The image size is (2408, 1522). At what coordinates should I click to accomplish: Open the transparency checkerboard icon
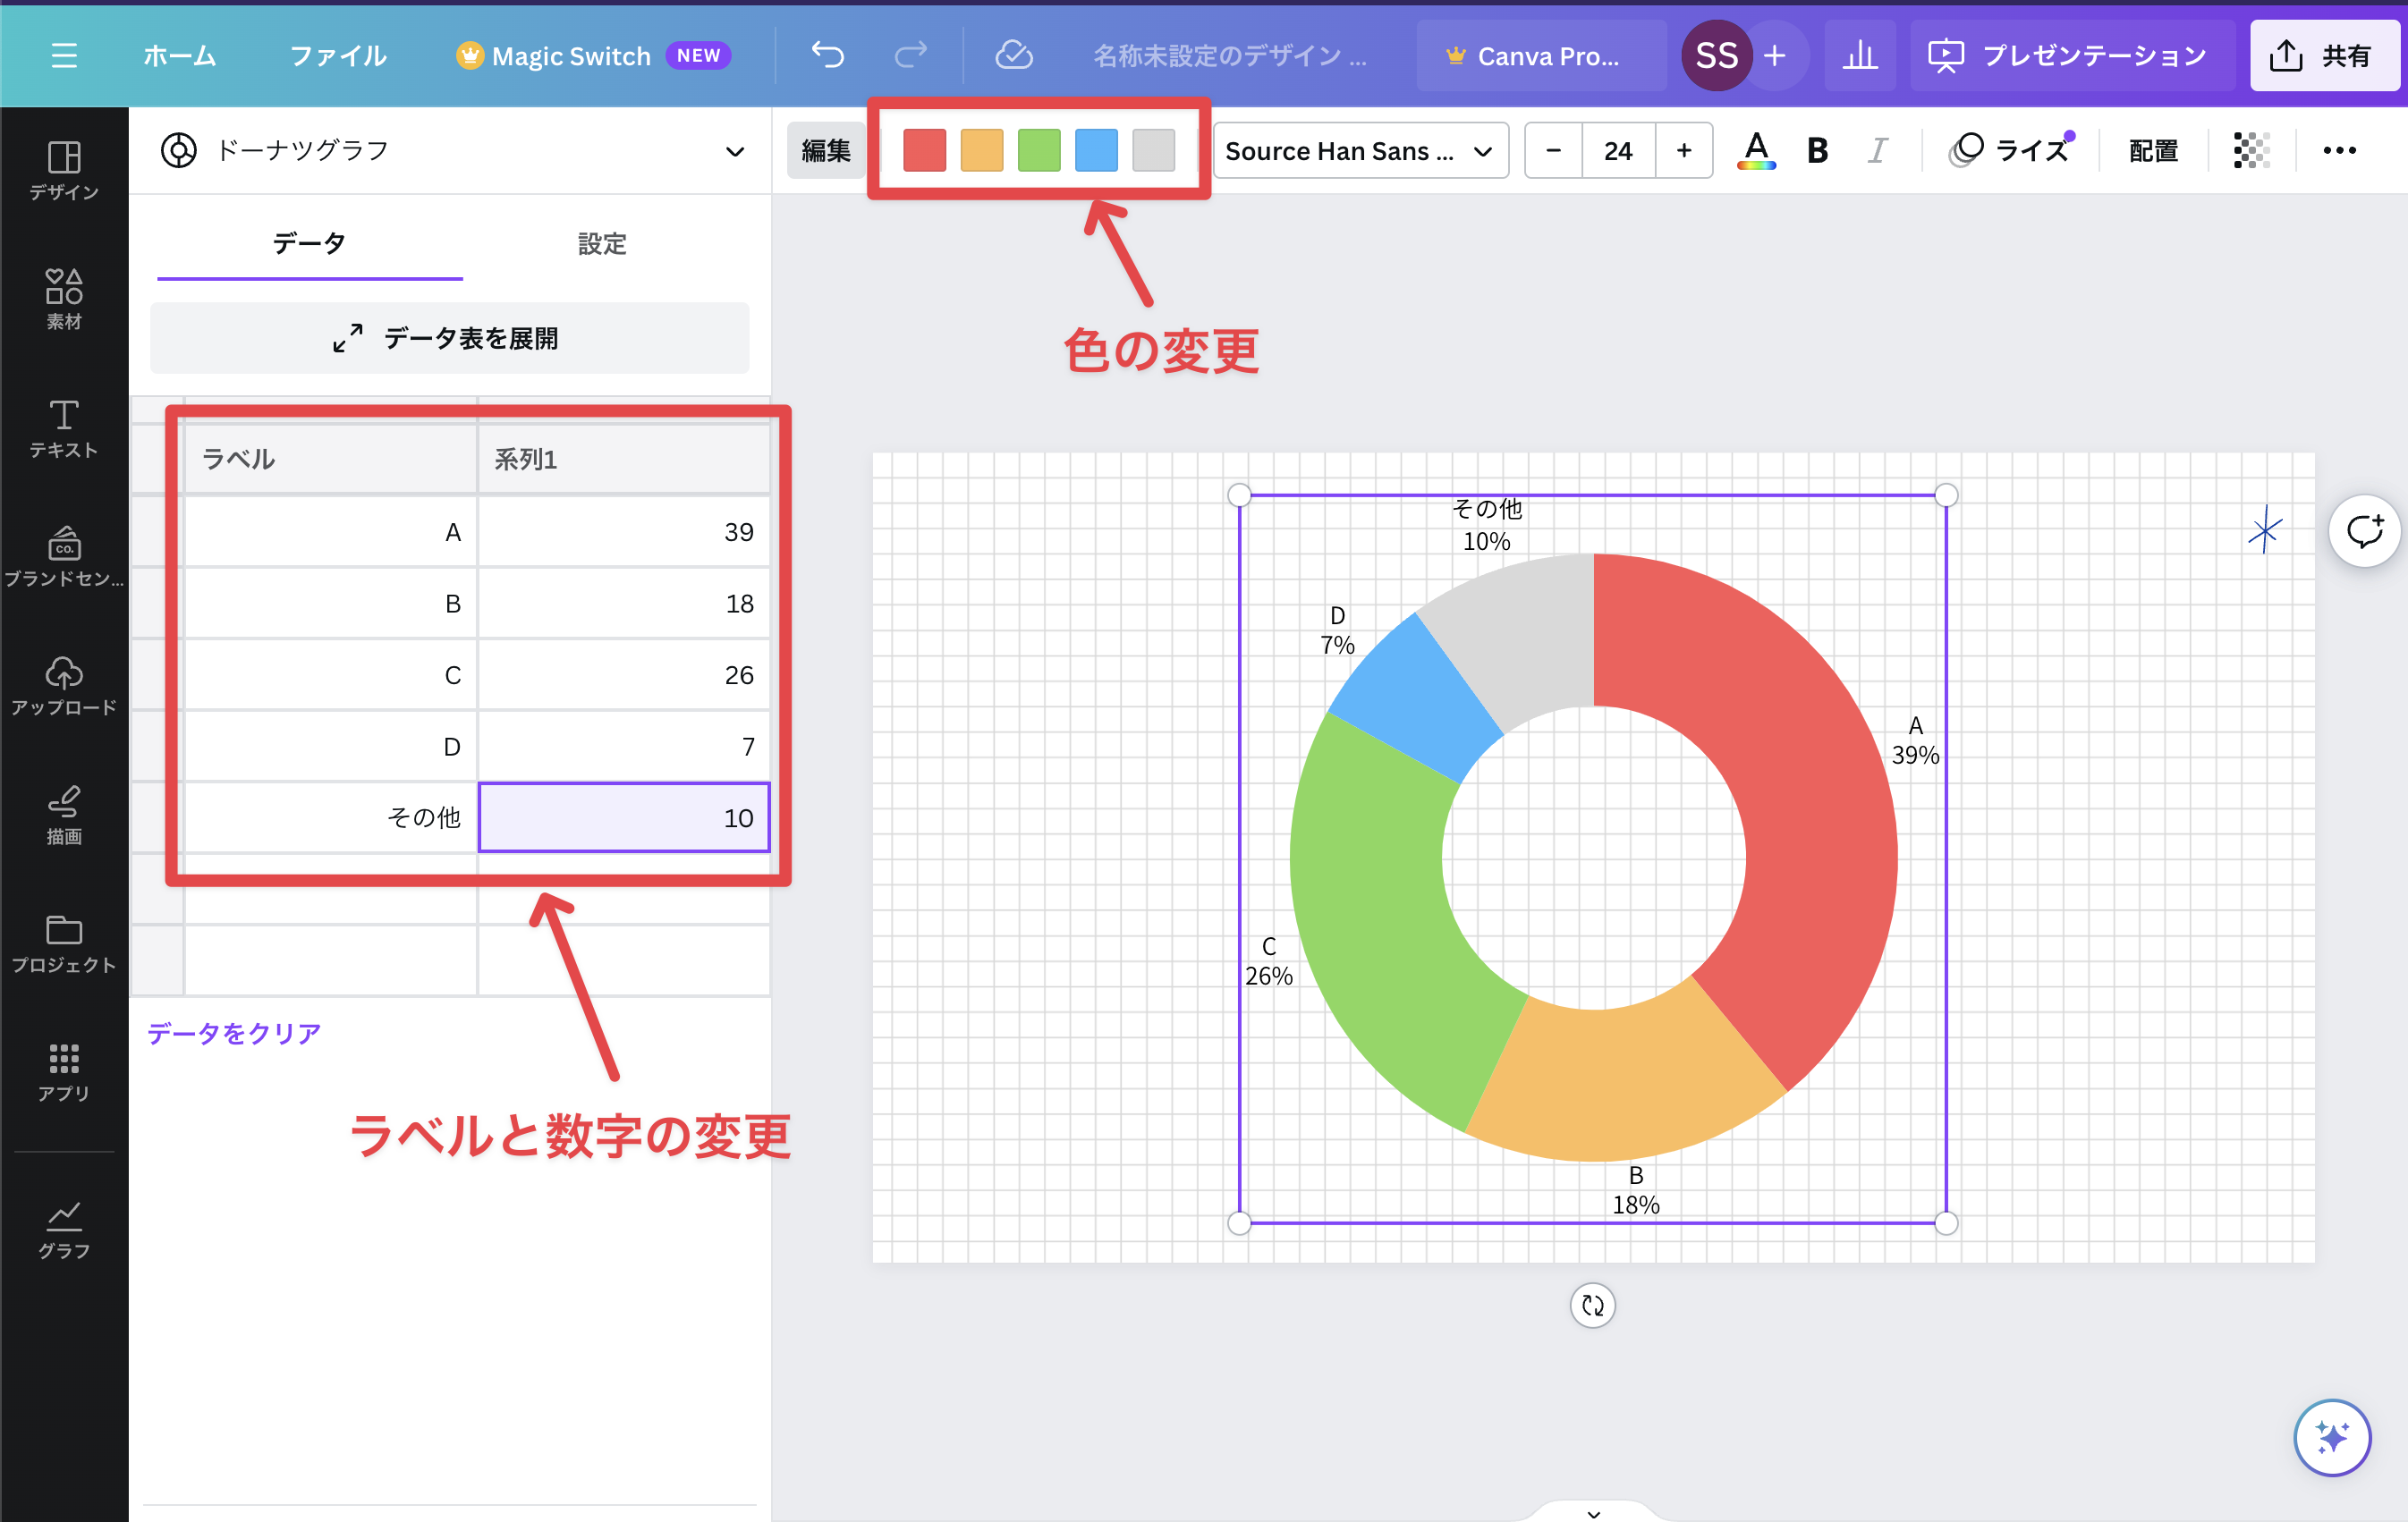point(2251,151)
